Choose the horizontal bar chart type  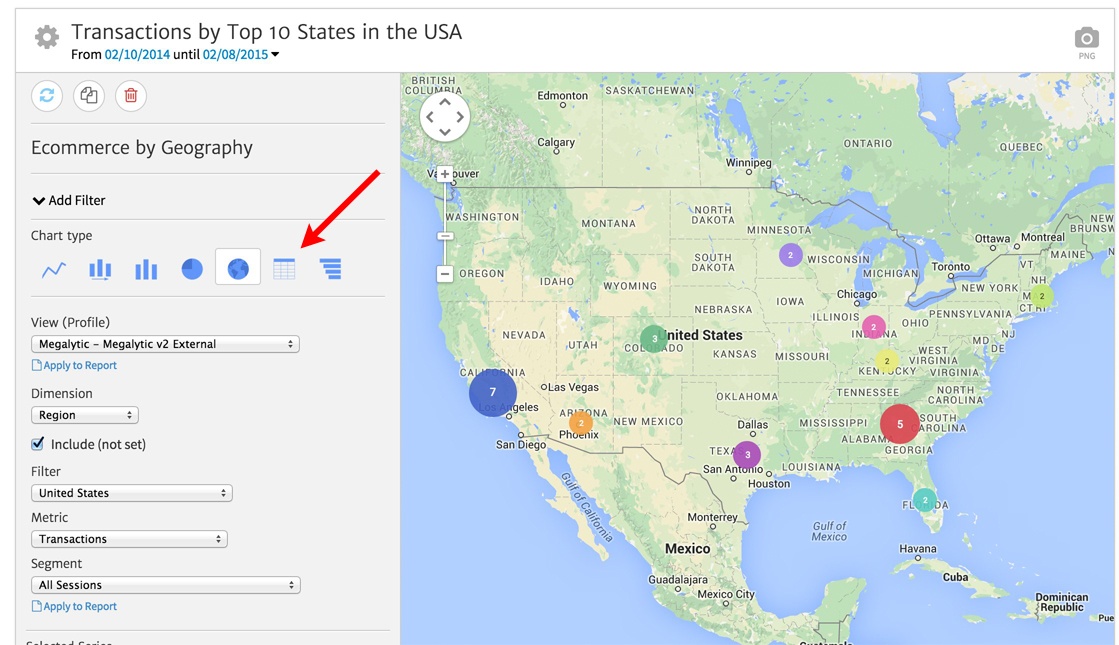tap(330, 269)
